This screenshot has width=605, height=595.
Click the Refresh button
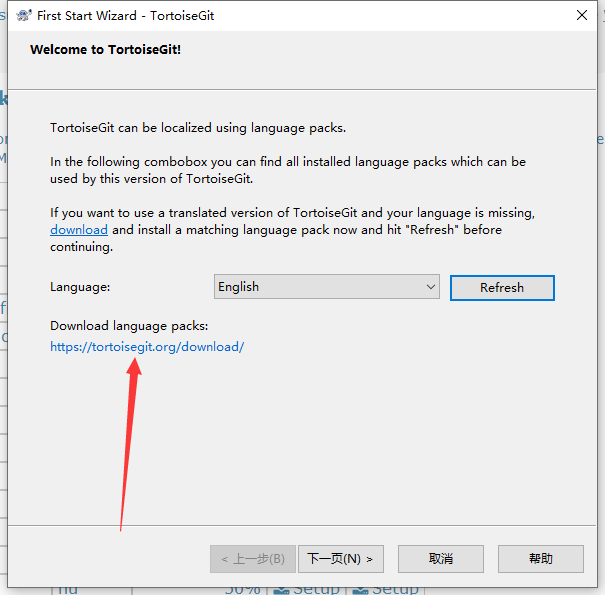(x=502, y=287)
